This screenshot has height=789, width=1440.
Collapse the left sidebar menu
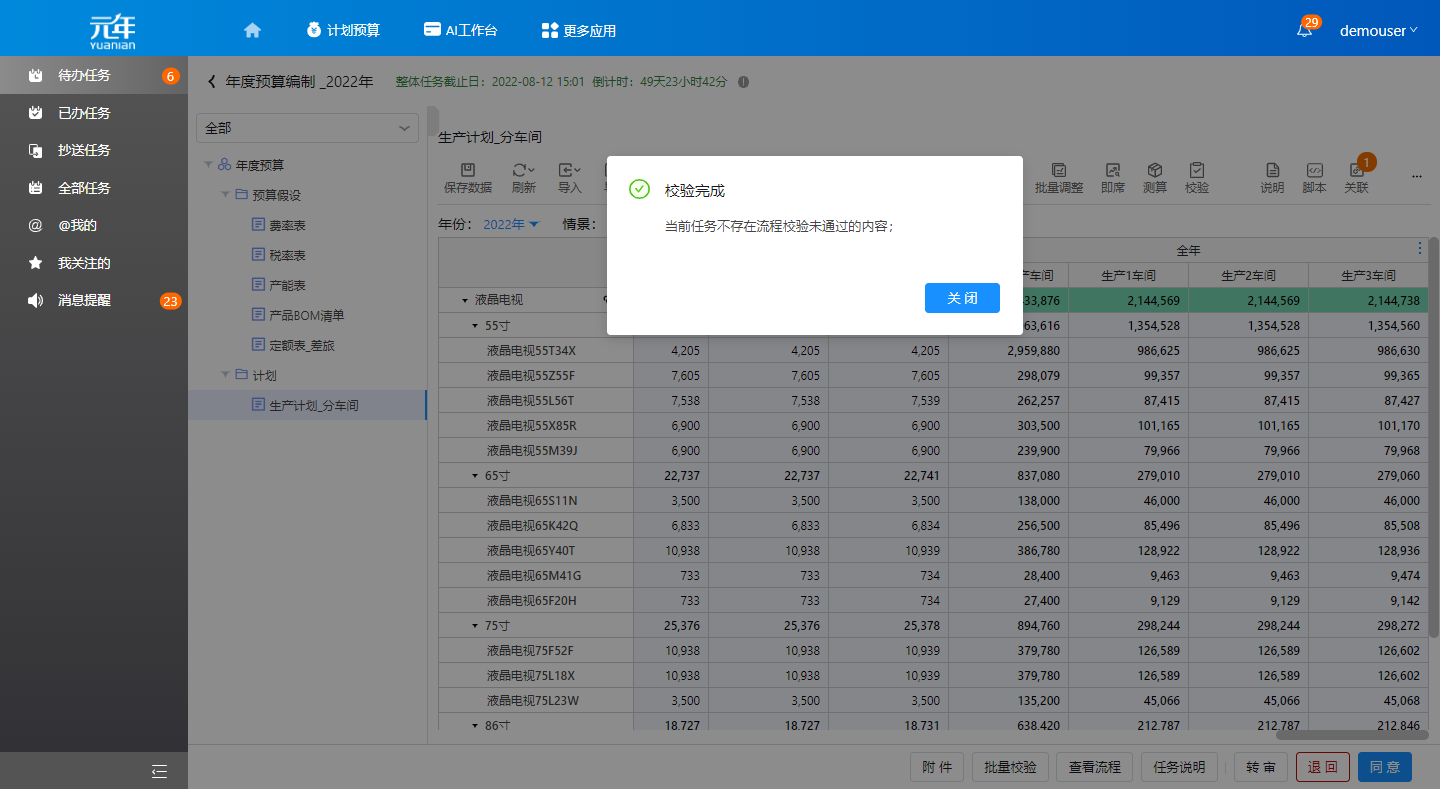(159, 770)
